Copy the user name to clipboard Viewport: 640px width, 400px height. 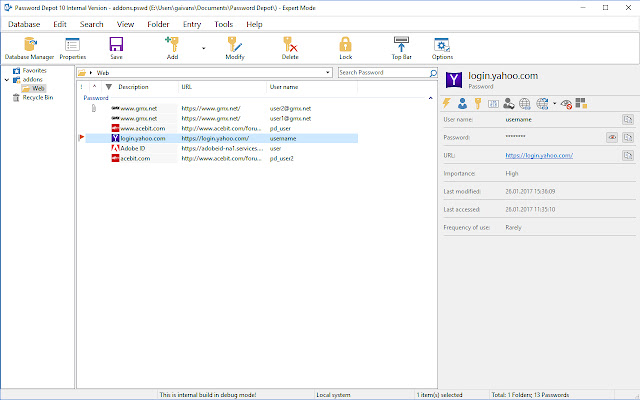tap(628, 120)
